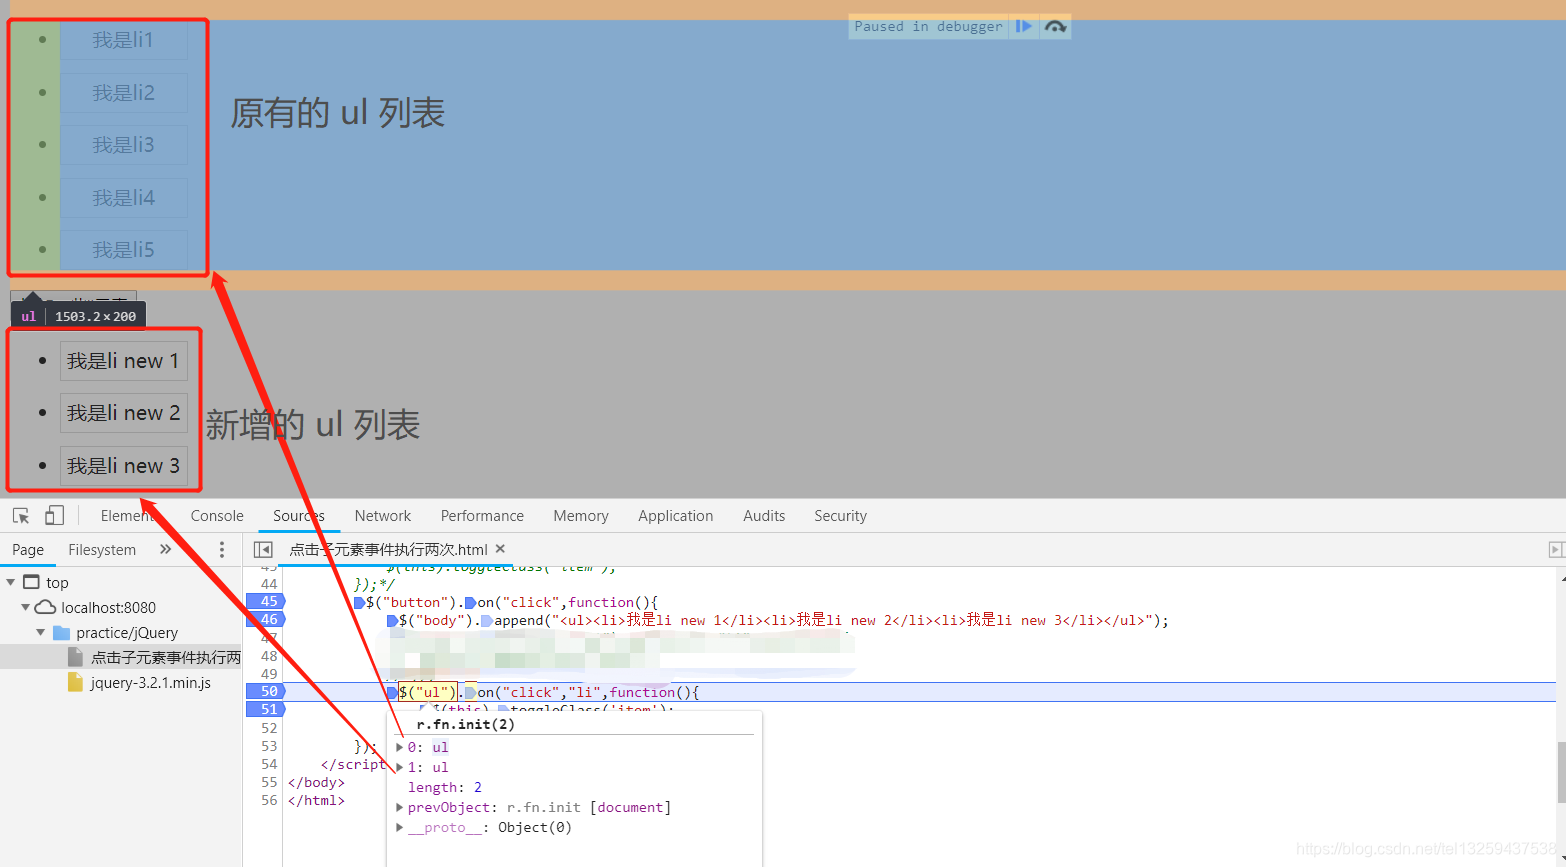This screenshot has height=867, width=1566.
Task: Activate the inspect element picker
Action: tap(21, 516)
